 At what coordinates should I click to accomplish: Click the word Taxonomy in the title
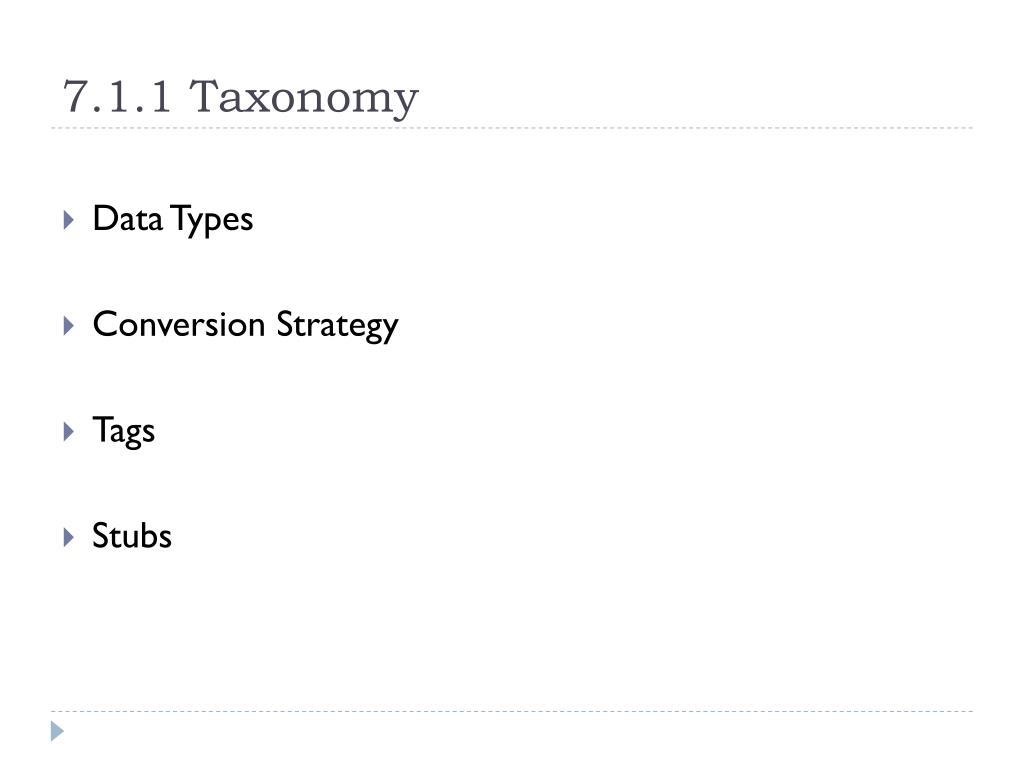[304, 99]
